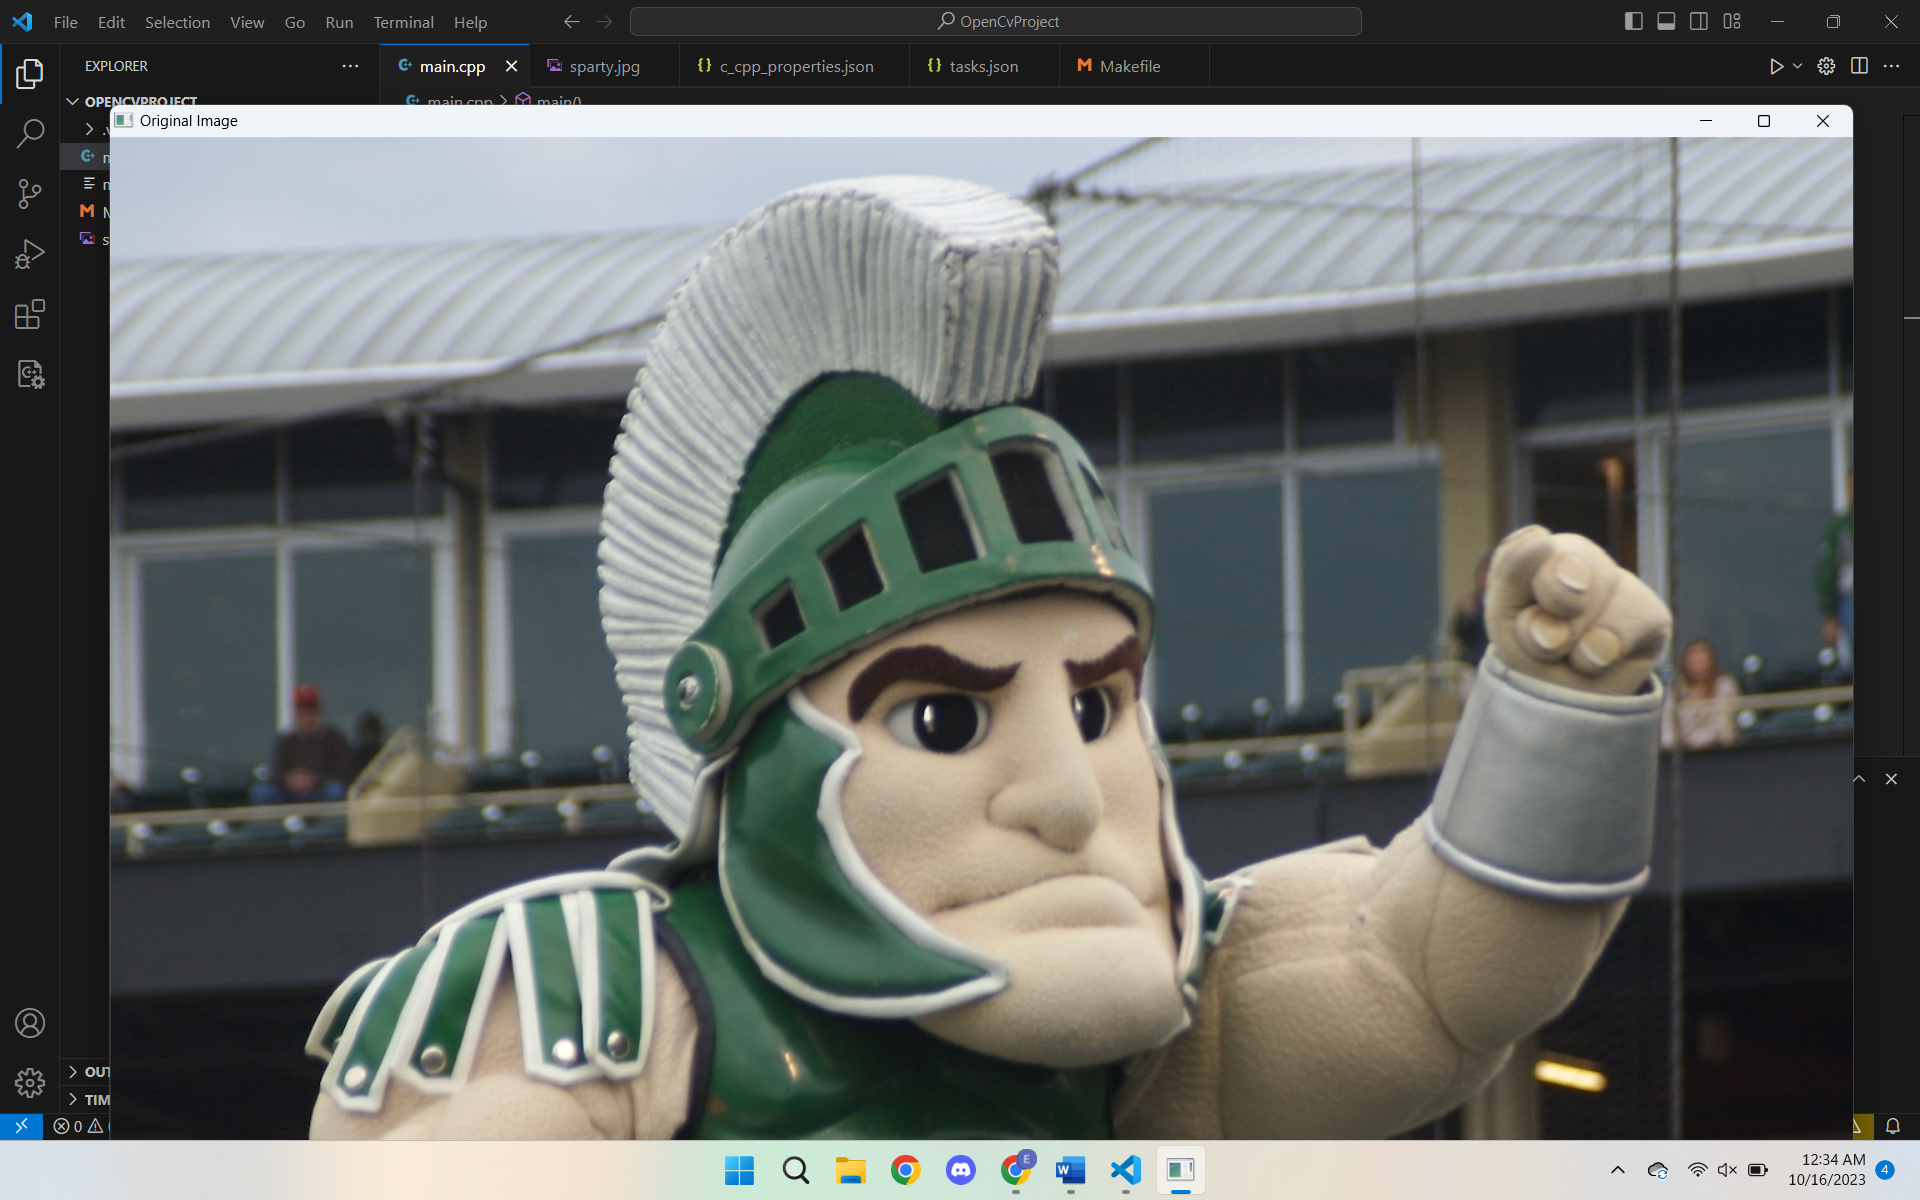
Task: Open the Source Control view
Action: click(30, 194)
